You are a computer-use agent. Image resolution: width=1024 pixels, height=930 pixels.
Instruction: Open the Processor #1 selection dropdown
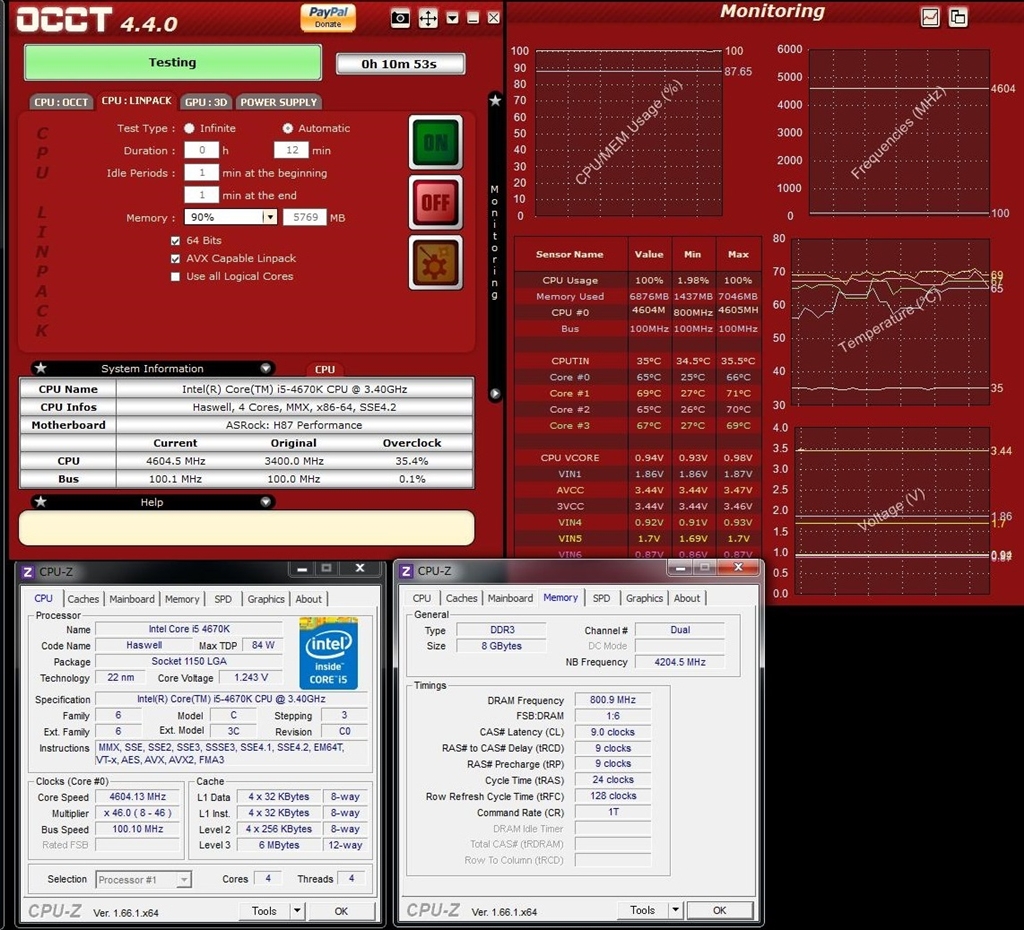(184, 880)
